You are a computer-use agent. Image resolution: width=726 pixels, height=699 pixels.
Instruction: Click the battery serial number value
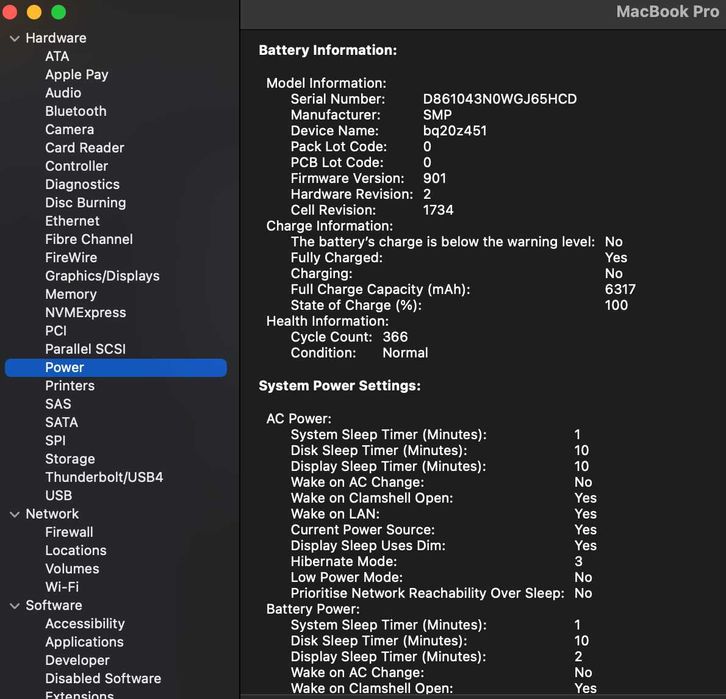click(499, 99)
